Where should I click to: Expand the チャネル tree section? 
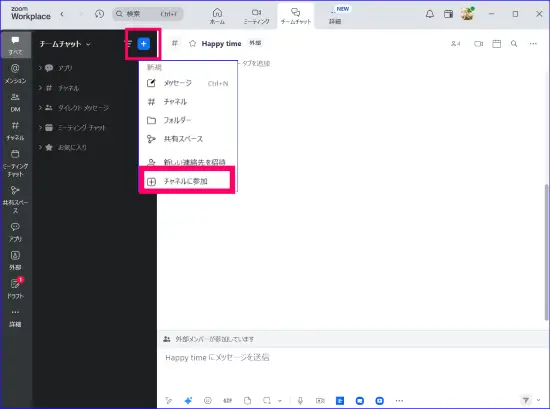(x=40, y=88)
